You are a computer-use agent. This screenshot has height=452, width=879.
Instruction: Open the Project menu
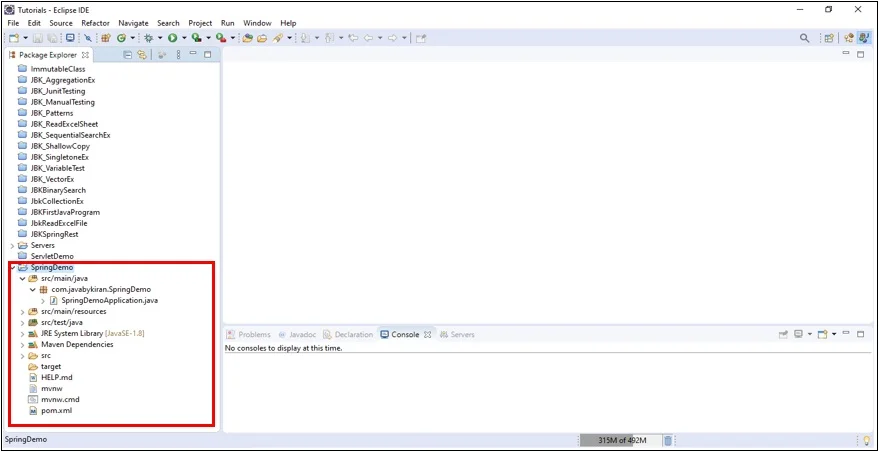pos(200,23)
